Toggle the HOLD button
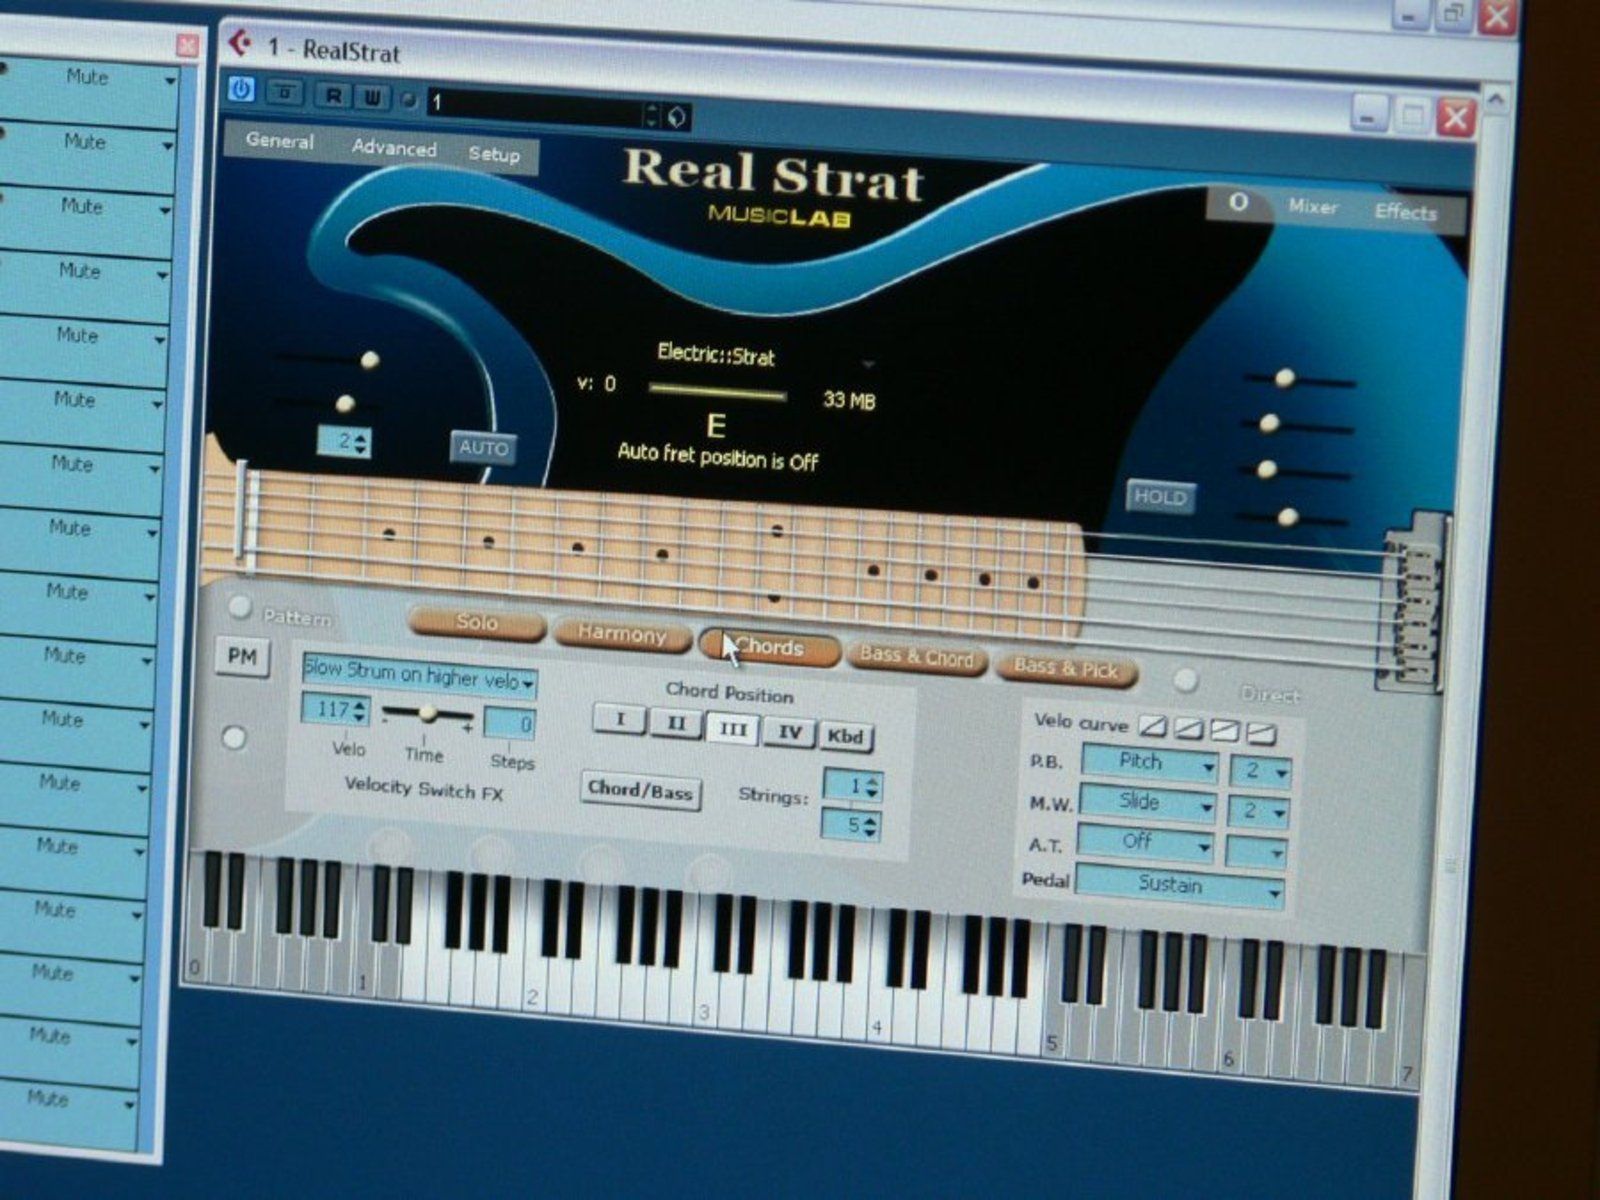Screen dimensions: 1600x1200 coord(1160,496)
